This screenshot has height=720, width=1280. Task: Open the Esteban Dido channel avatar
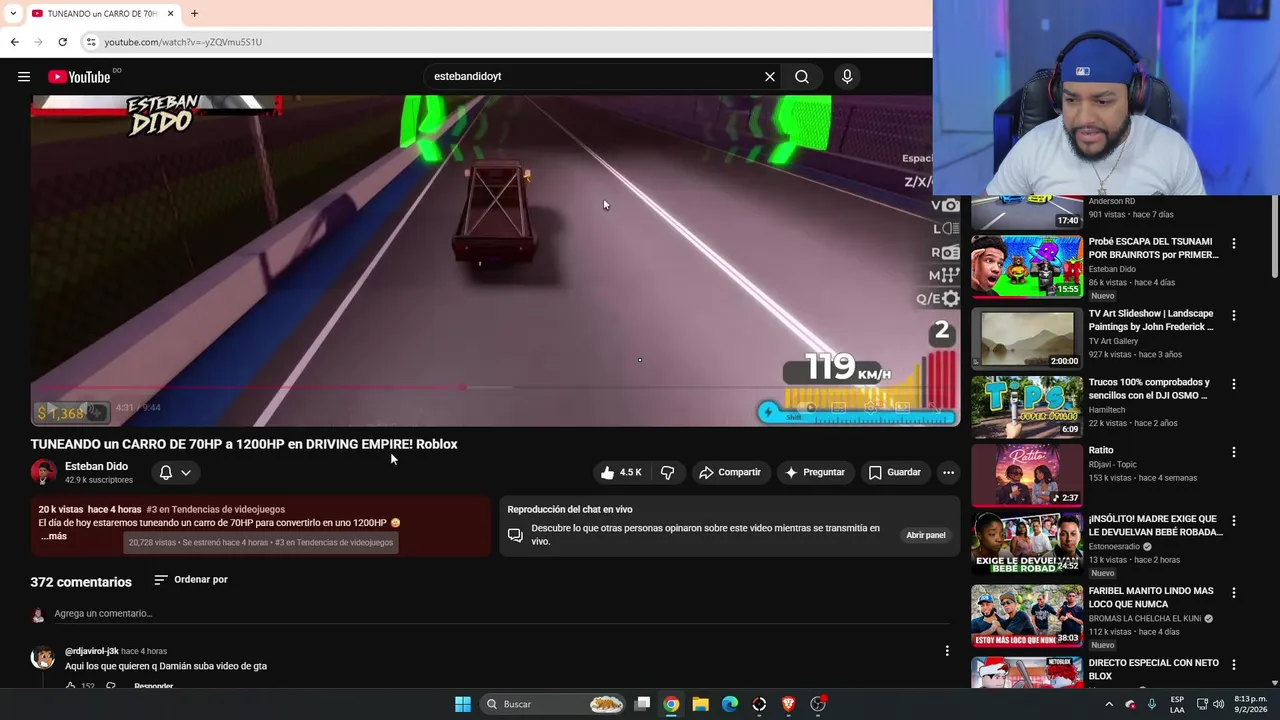43,472
